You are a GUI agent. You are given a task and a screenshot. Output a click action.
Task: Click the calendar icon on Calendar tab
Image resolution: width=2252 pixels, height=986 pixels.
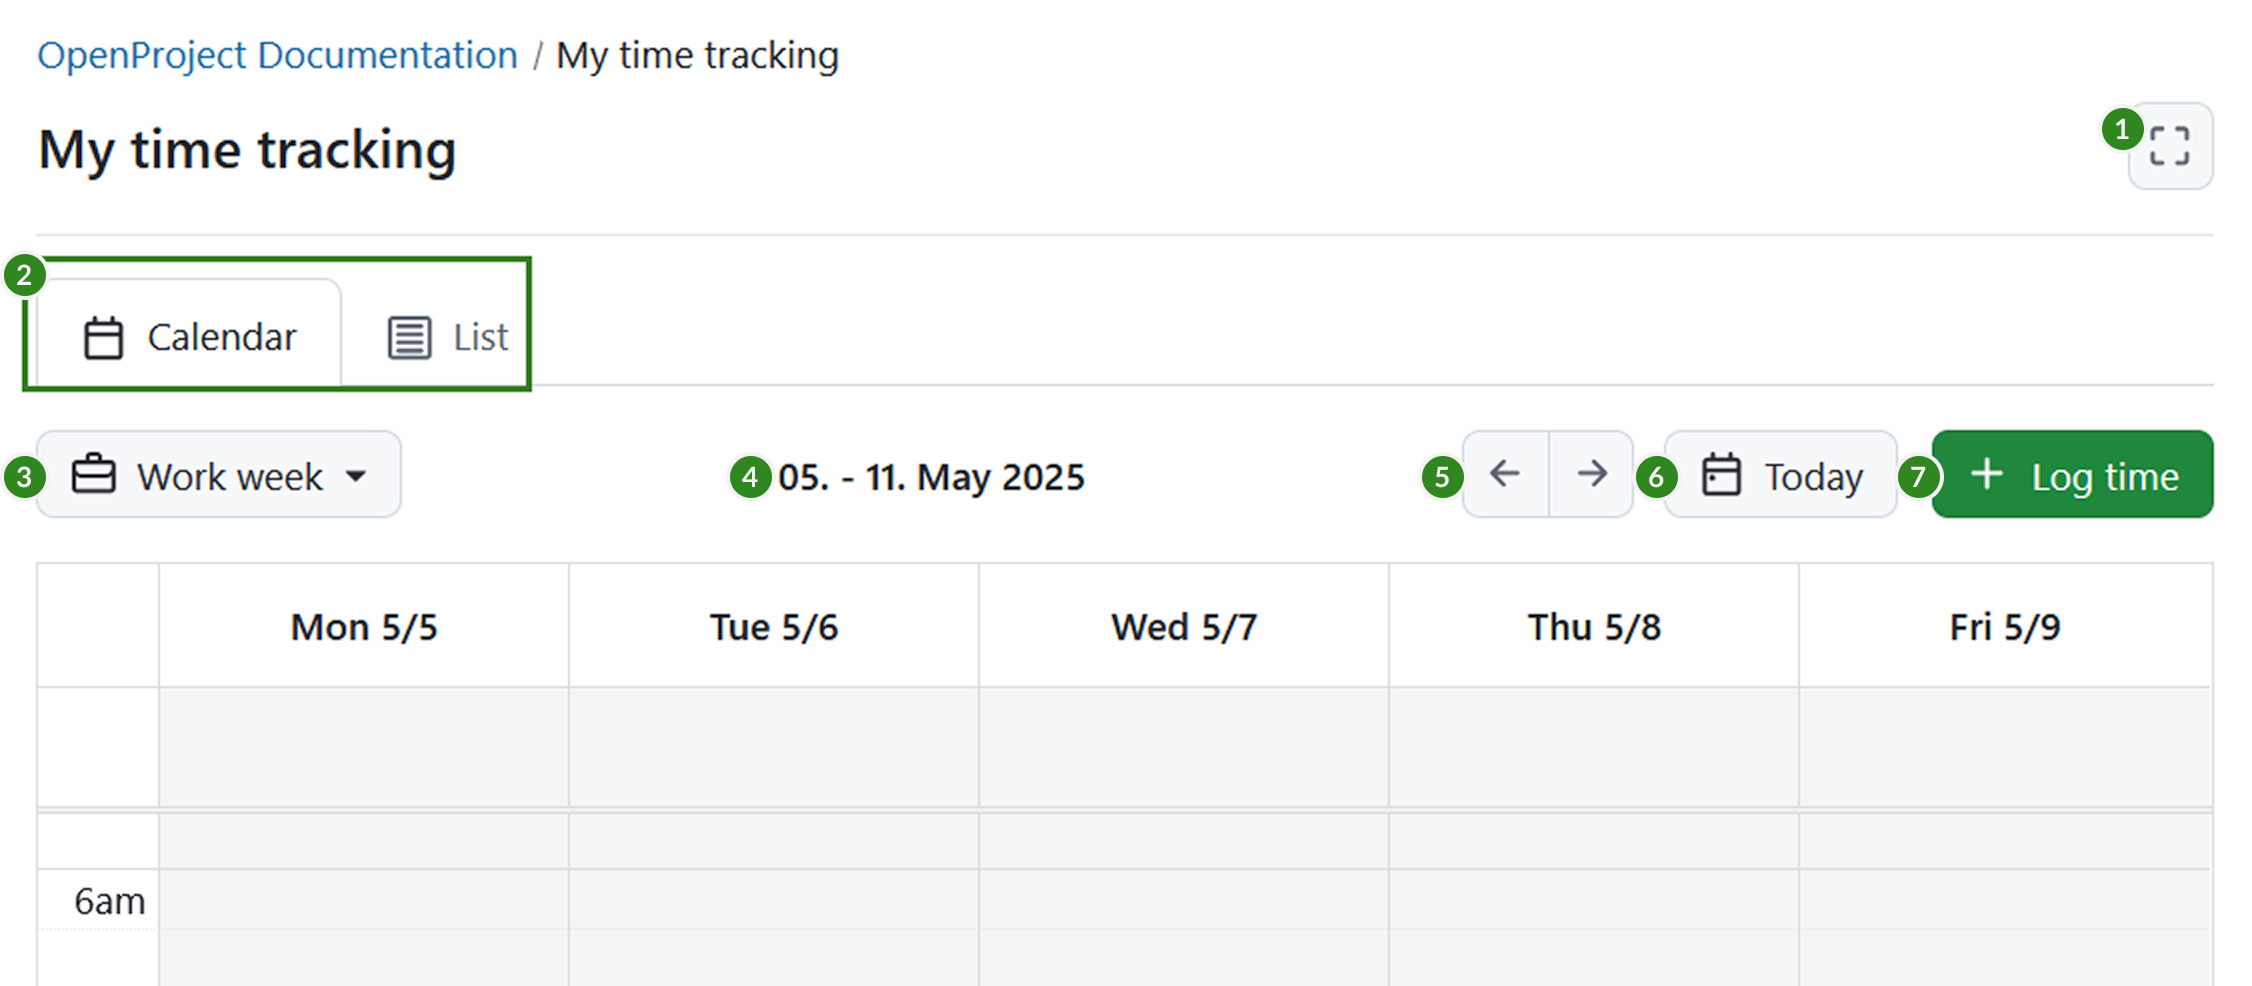(103, 338)
